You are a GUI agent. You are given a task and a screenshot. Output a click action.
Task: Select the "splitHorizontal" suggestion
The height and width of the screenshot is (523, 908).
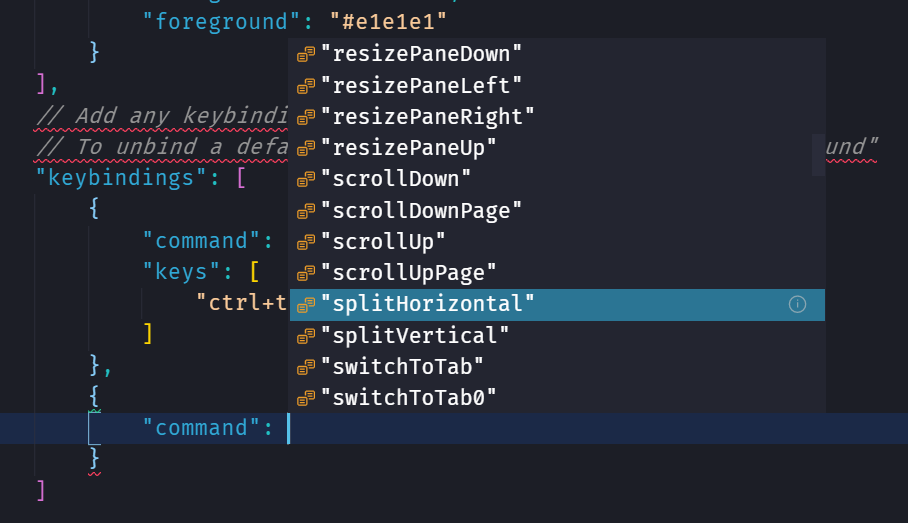click(x=428, y=304)
